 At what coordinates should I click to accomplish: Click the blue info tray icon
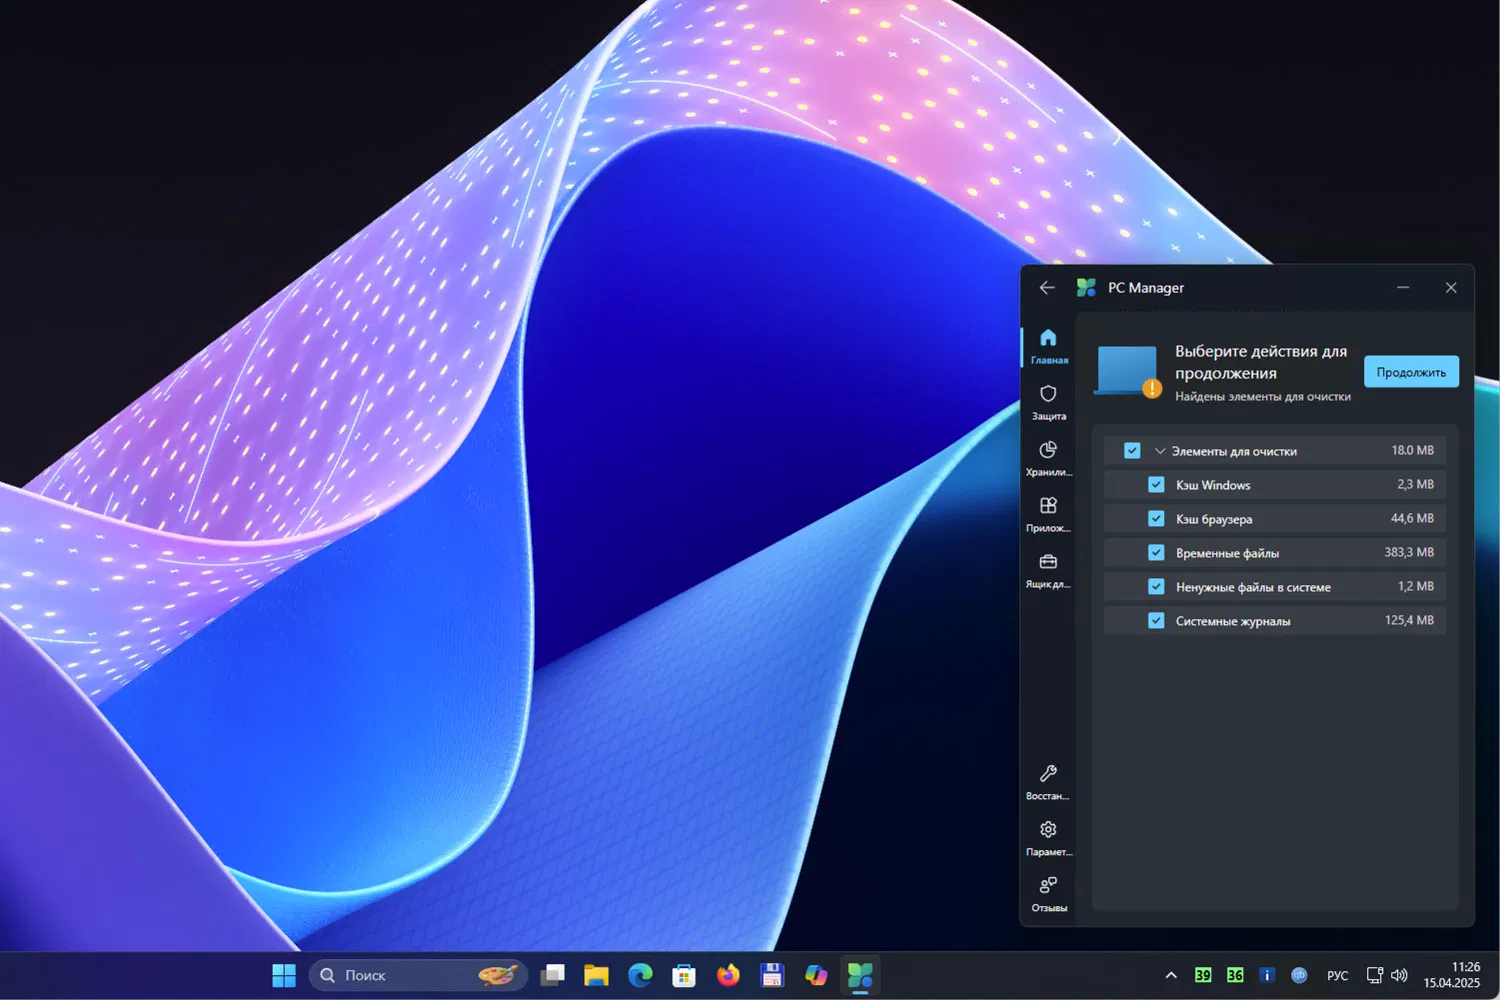coord(1267,975)
